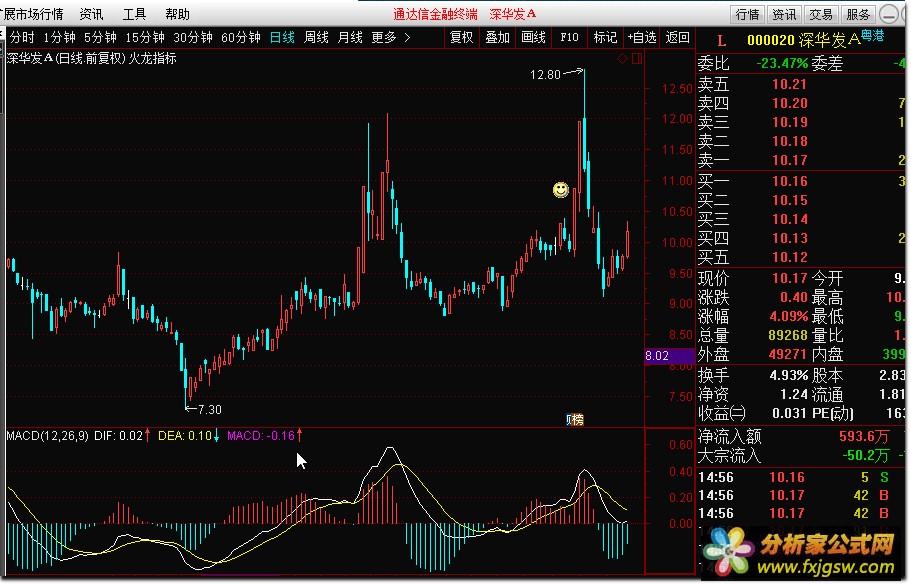Screen dimensions: 911x584
Task: Switch to the 60分钟 period tab
Action: coord(241,38)
